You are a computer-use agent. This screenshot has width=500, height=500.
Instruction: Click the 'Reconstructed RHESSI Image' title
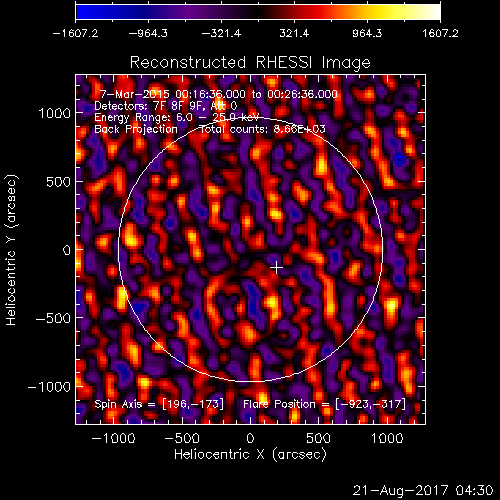point(250,62)
